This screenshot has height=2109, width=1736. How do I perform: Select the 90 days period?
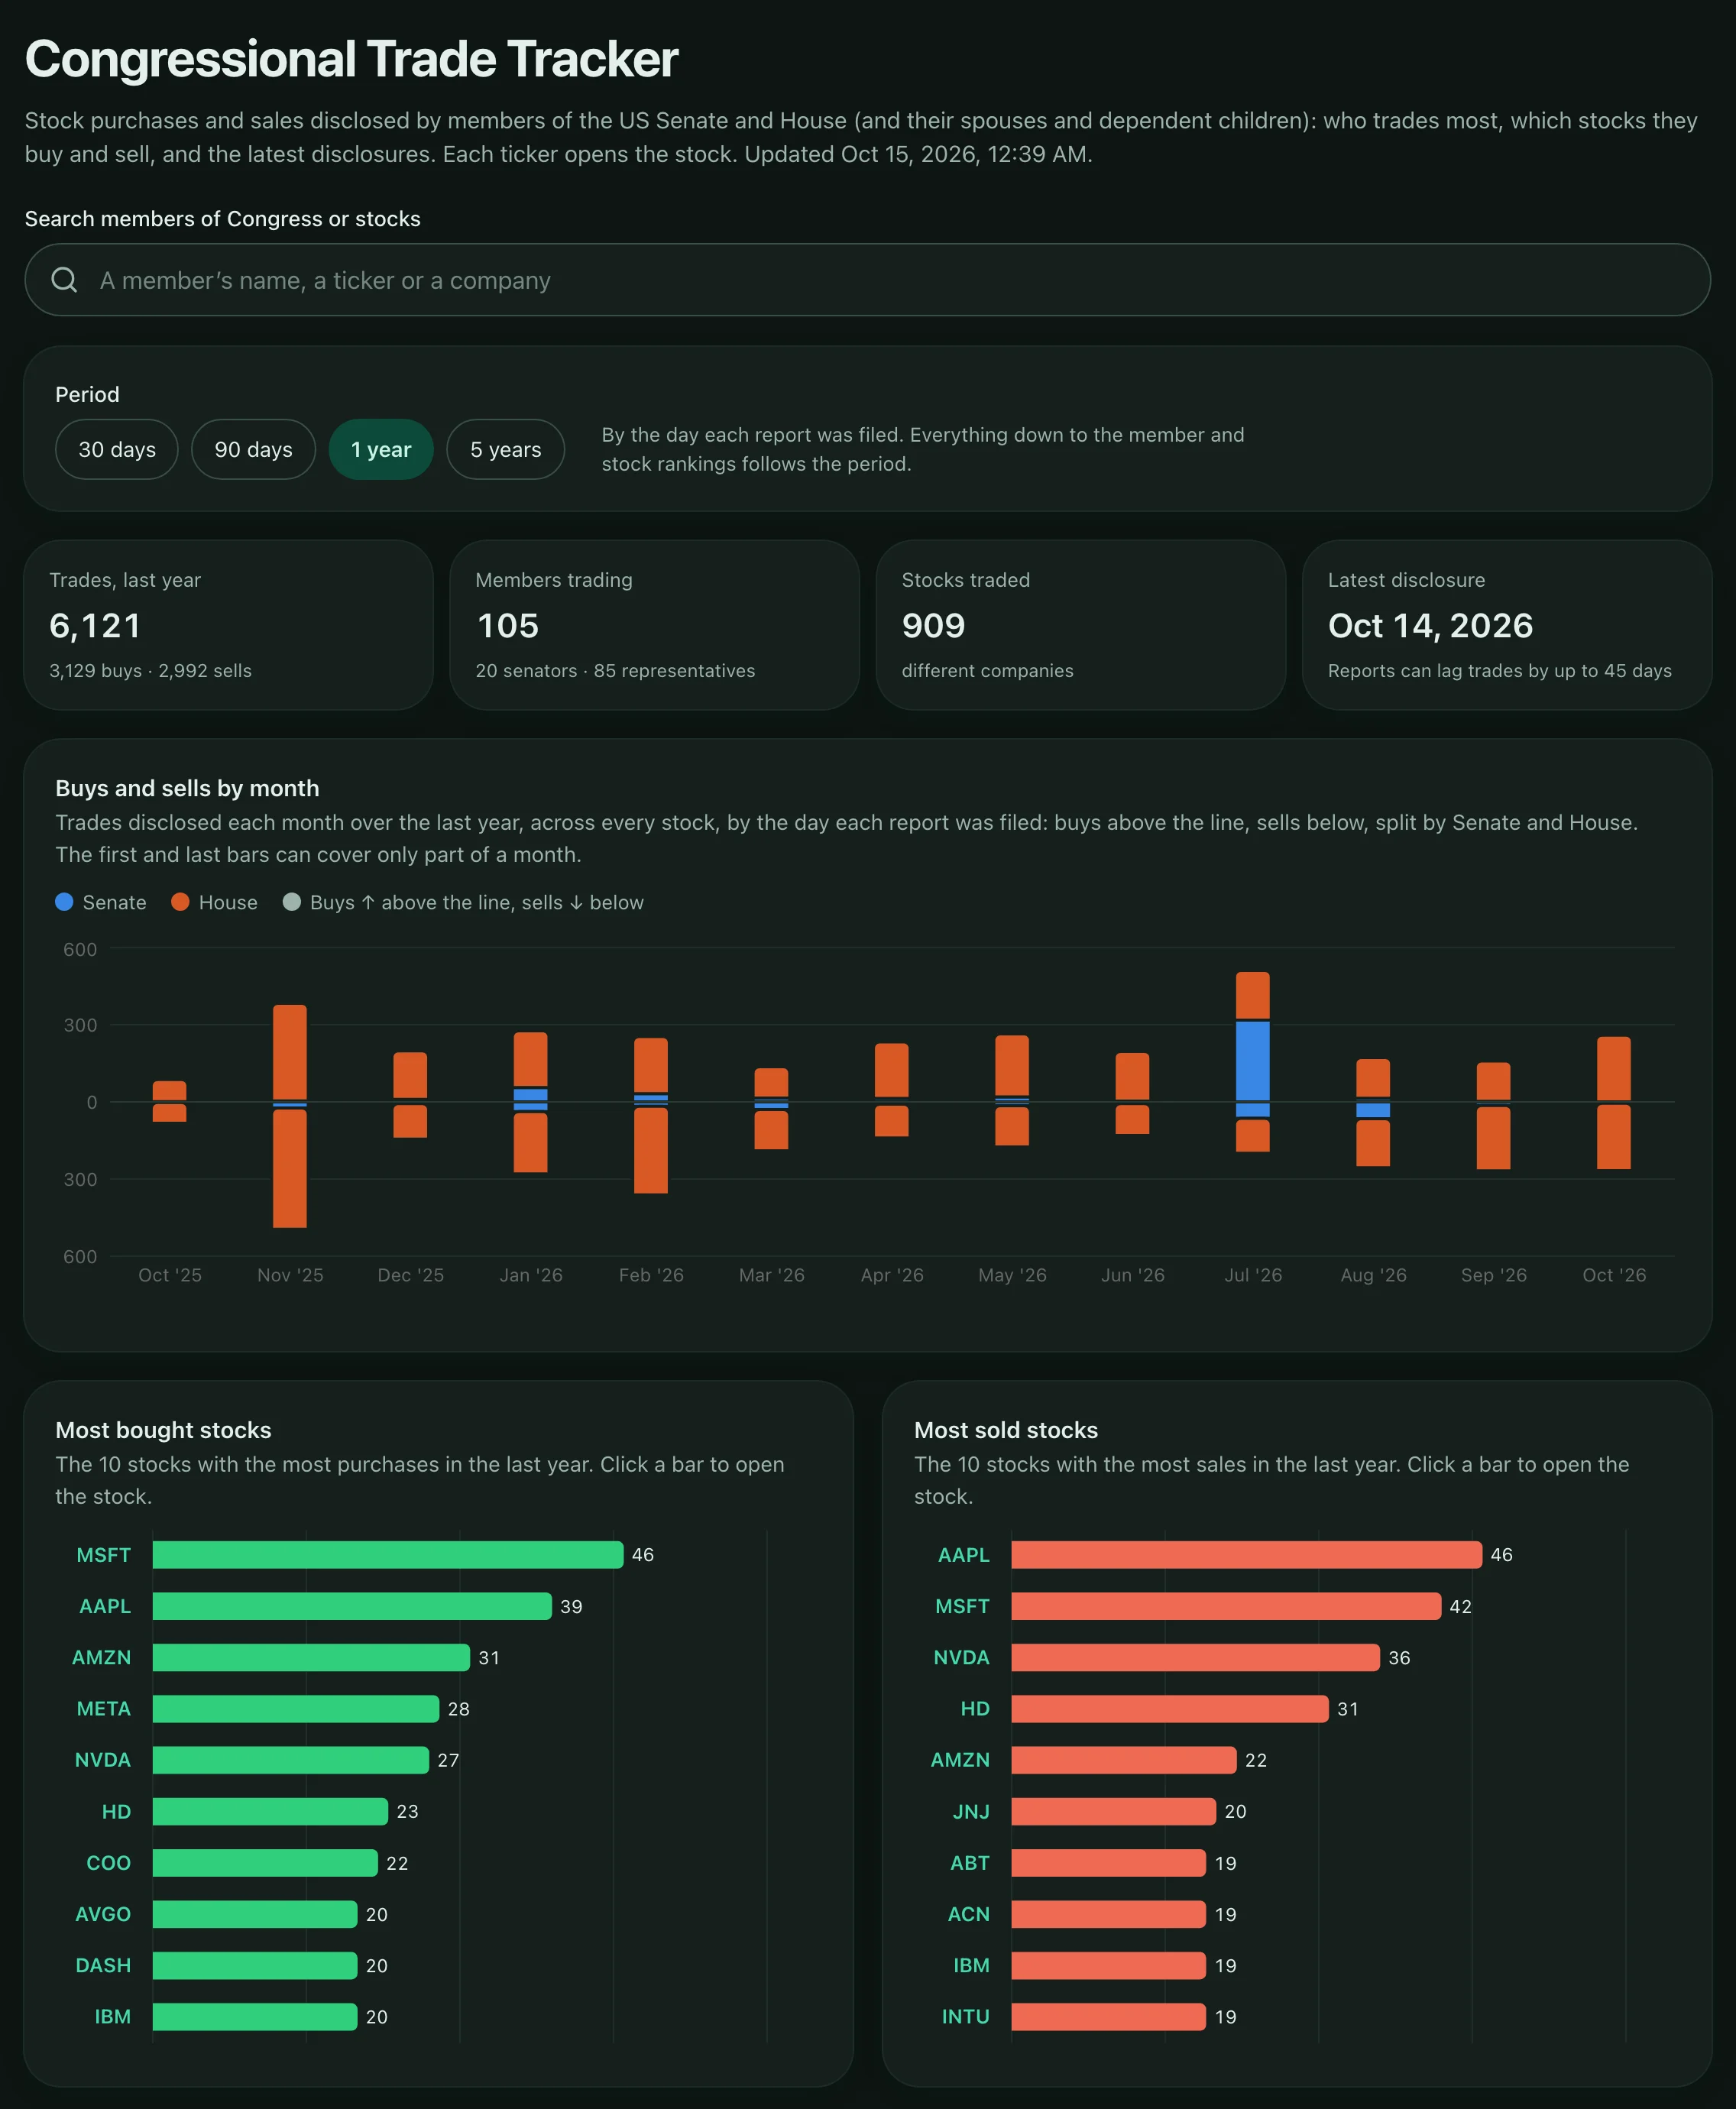tap(253, 449)
